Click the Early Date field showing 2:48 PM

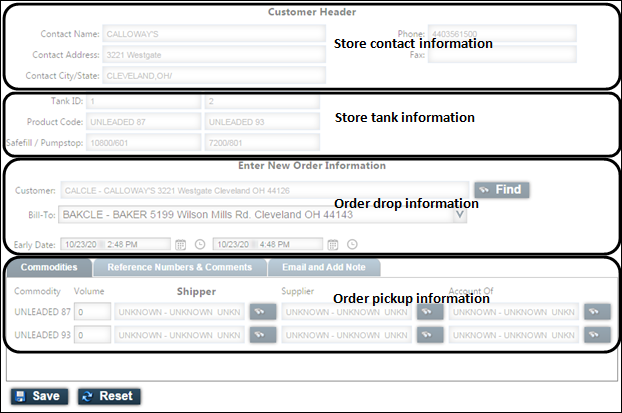[115, 244]
